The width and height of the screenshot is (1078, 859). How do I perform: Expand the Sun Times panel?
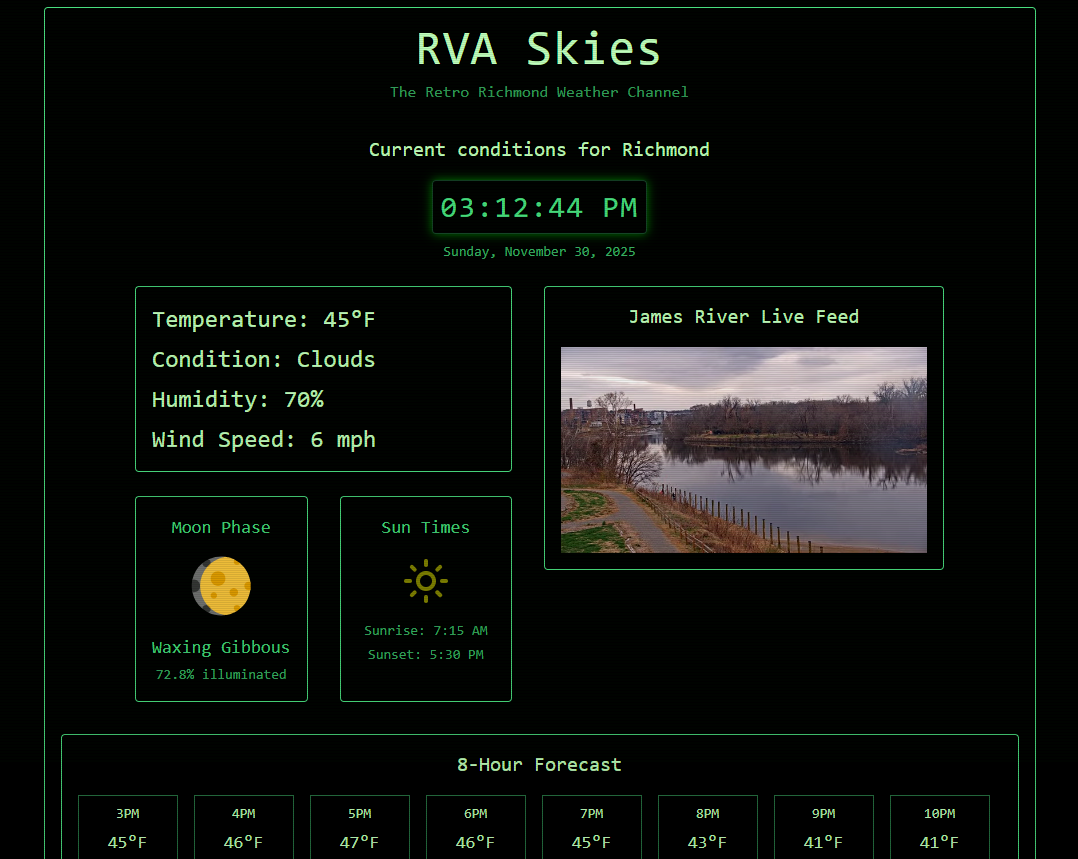(x=425, y=598)
